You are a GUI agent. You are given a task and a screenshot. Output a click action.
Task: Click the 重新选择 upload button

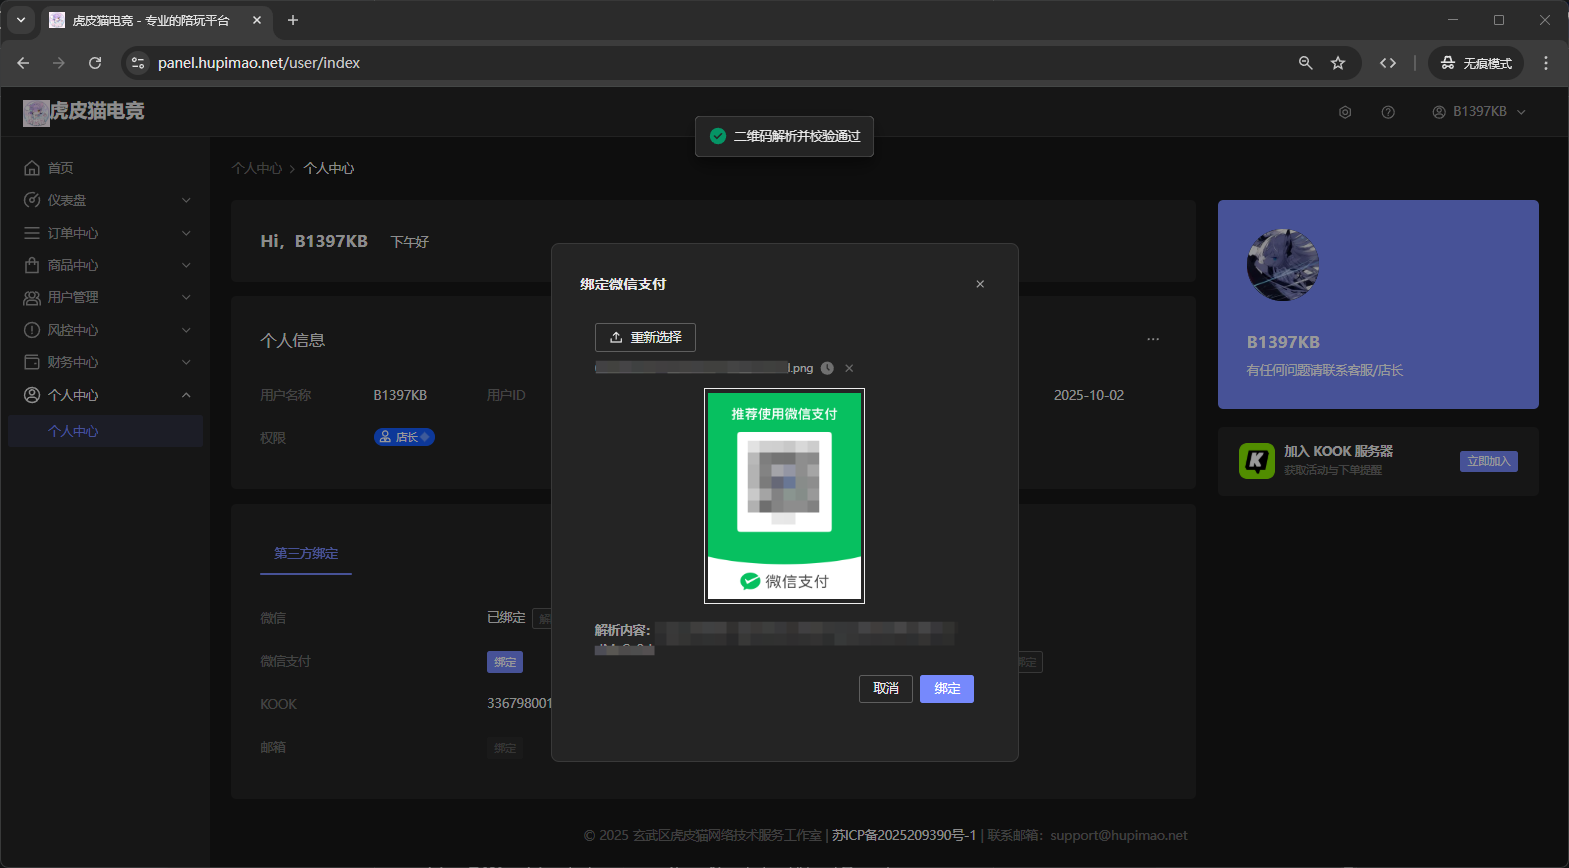[645, 337]
